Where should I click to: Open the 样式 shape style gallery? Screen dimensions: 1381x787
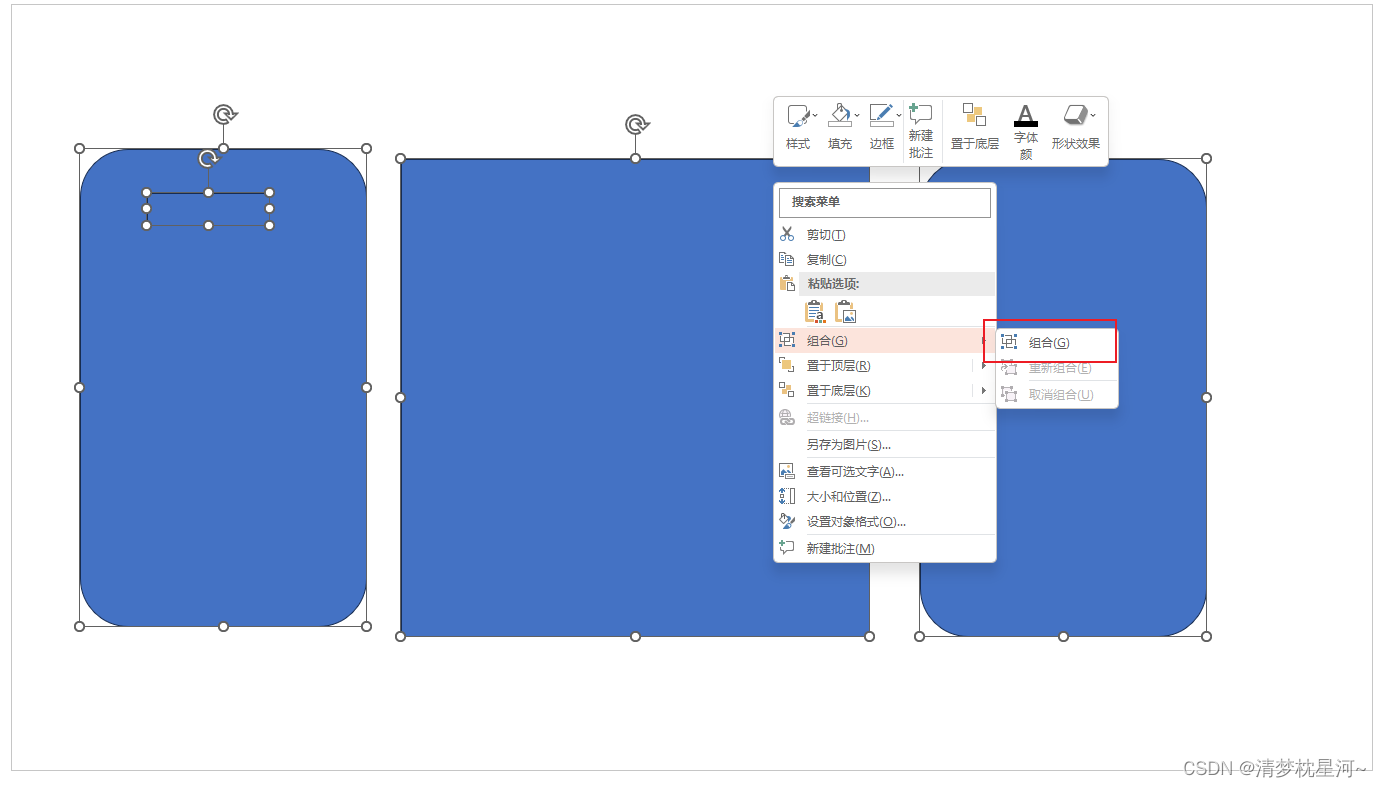798,127
